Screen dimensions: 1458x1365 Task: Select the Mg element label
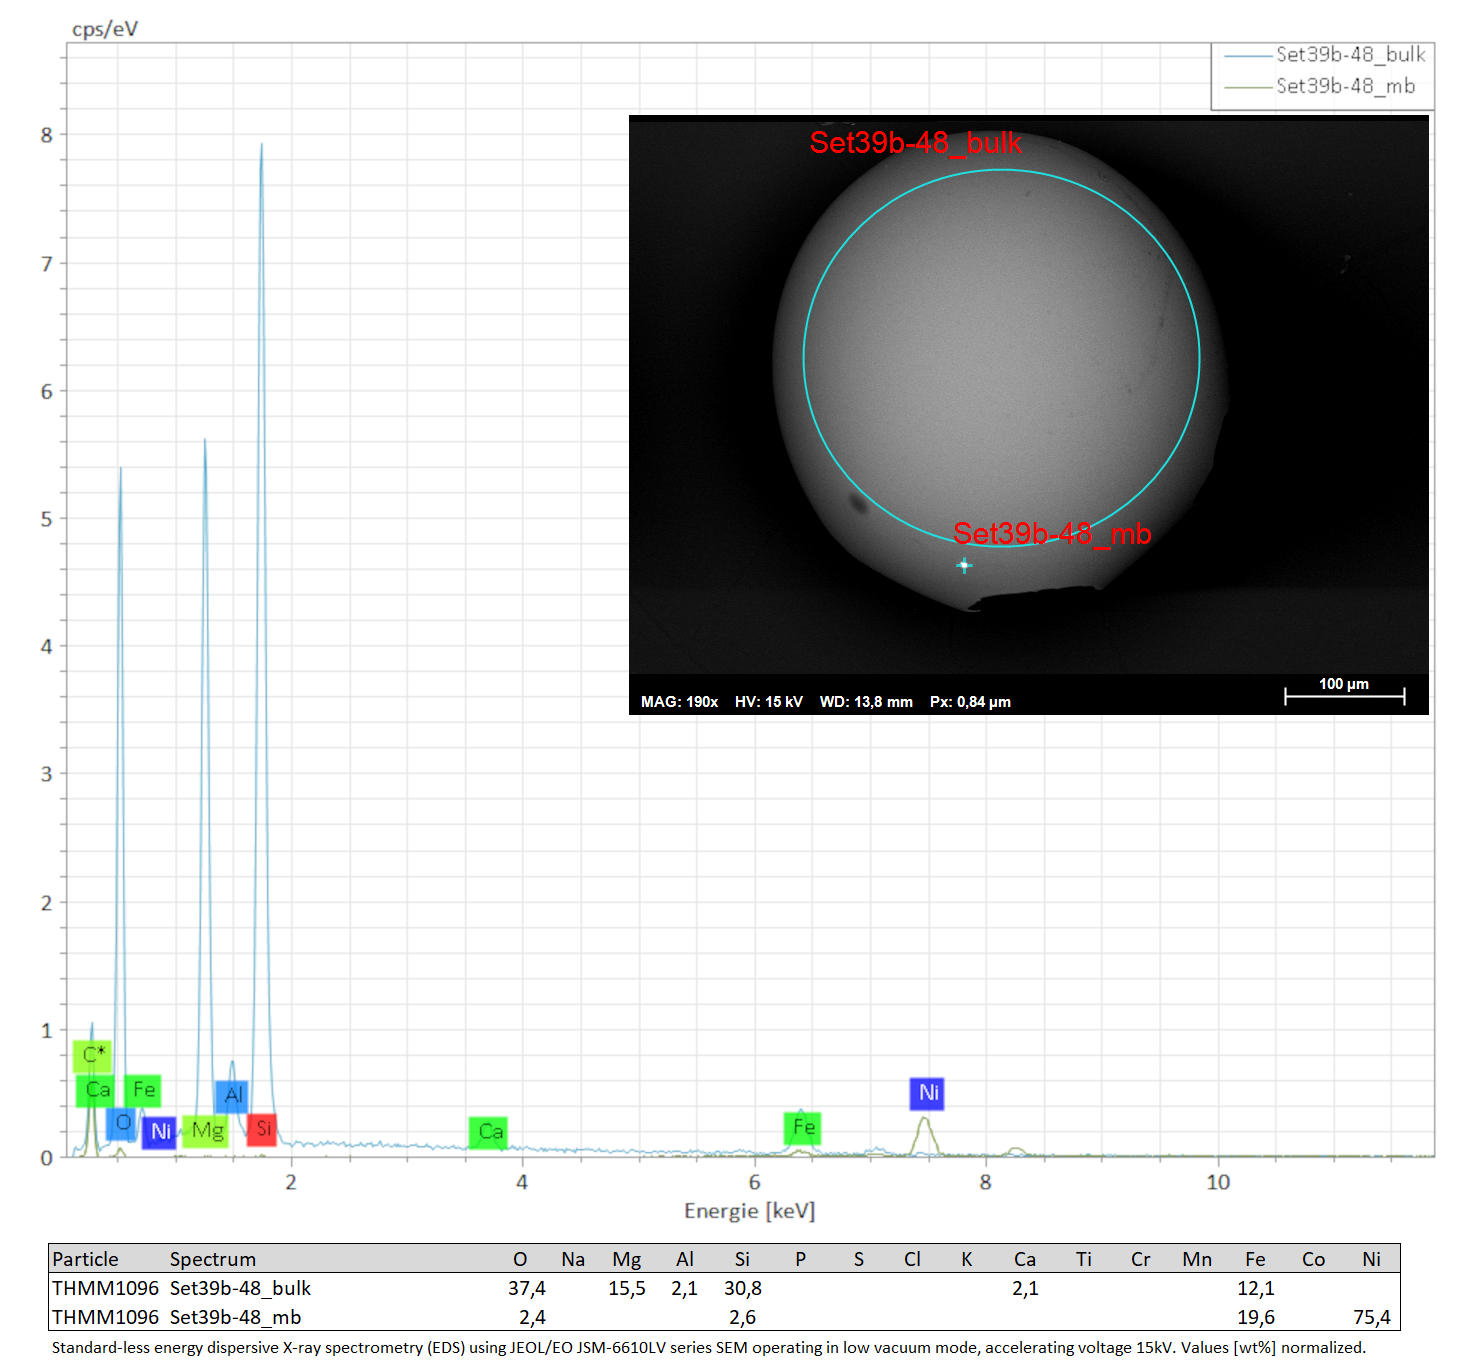[206, 1131]
